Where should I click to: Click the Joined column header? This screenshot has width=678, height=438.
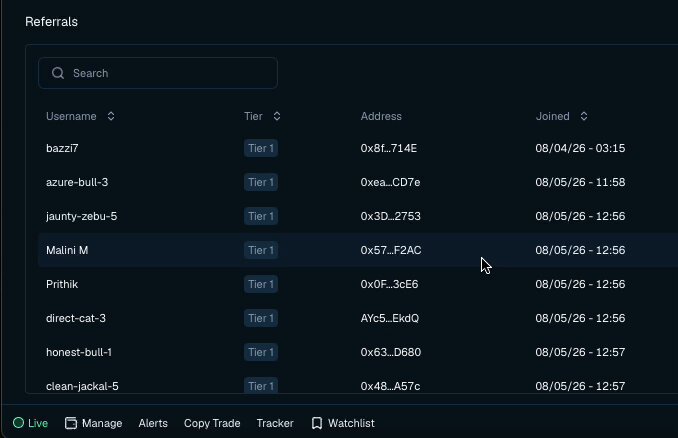coord(553,116)
